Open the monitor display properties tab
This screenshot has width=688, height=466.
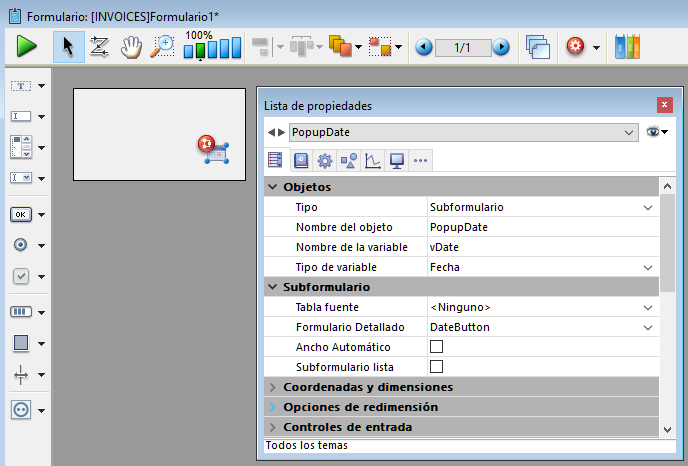tap(396, 160)
